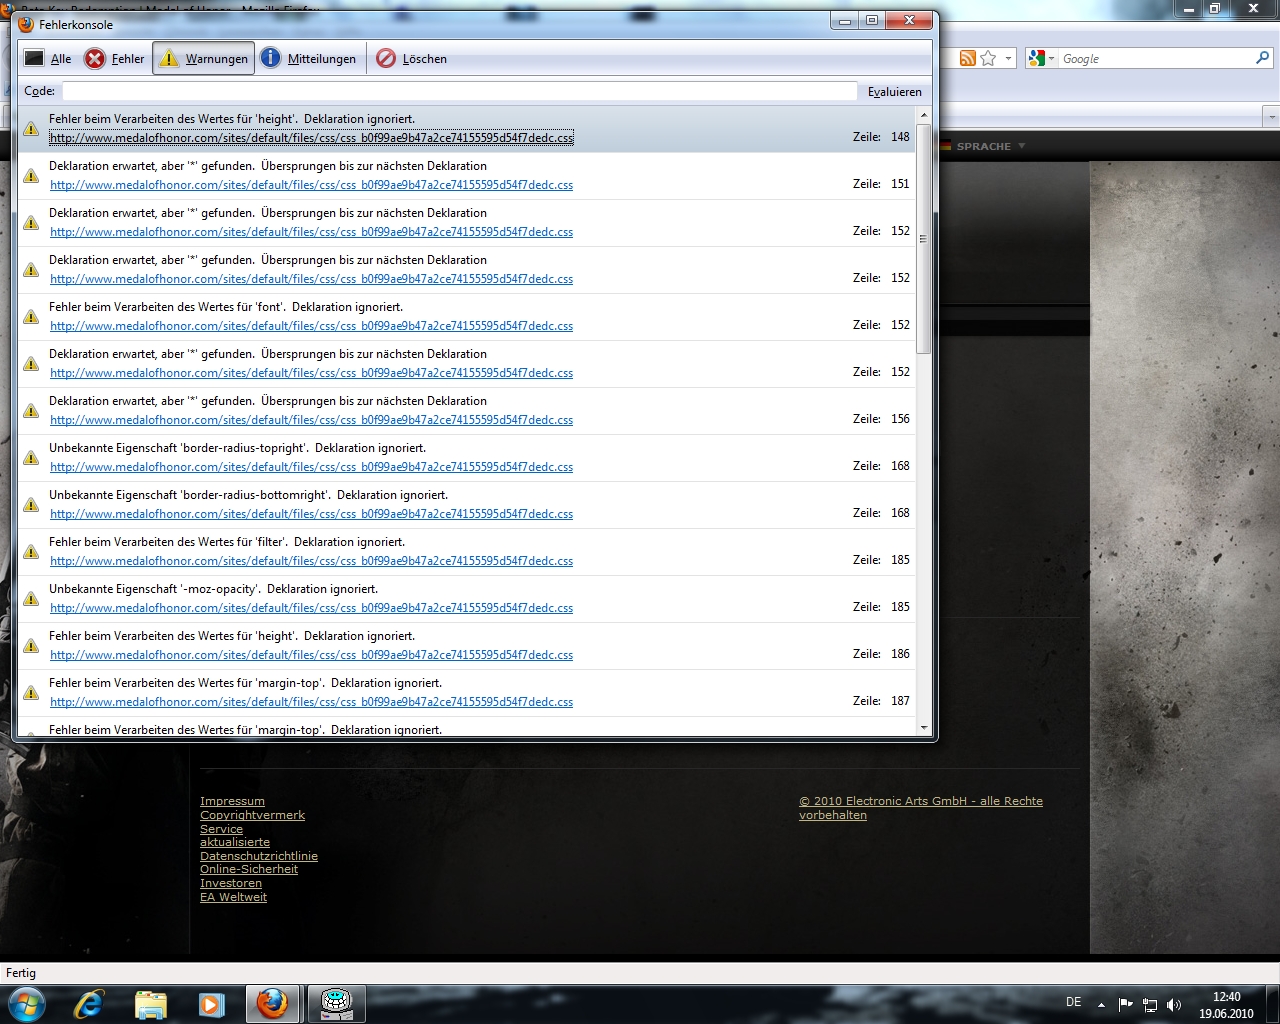Open the Impressum link
This screenshot has width=1280, height=1024.
click(232, 801)
